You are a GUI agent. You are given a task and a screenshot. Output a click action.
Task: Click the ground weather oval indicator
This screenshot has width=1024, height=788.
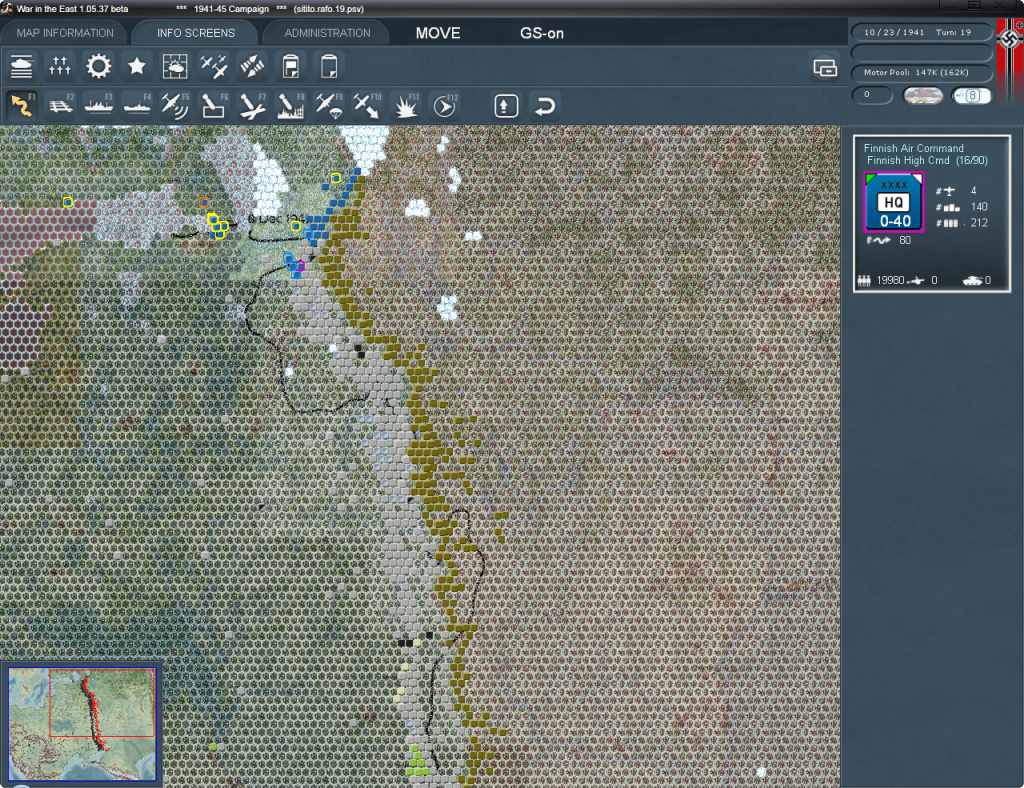pos(923,96)
